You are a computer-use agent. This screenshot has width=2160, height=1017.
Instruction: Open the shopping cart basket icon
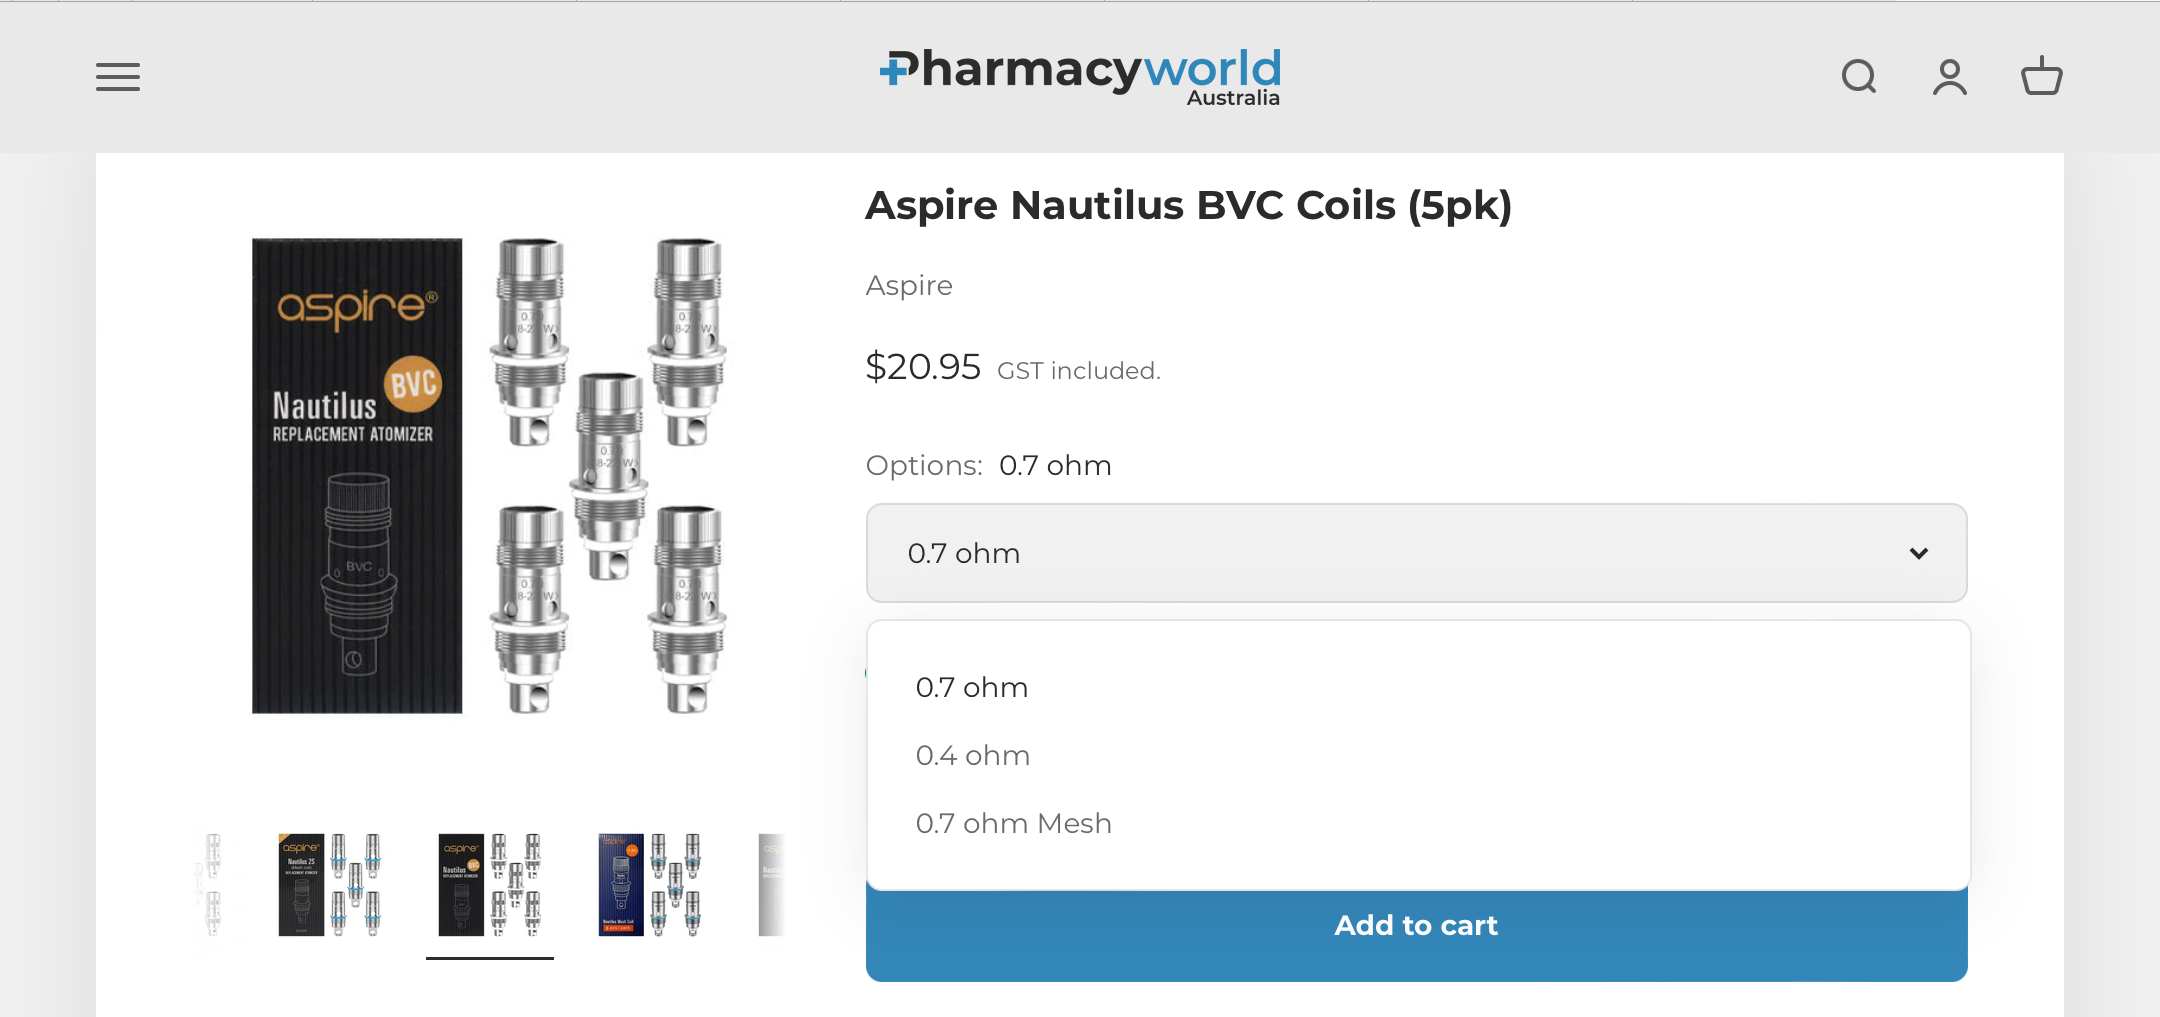pos(2041,77)
